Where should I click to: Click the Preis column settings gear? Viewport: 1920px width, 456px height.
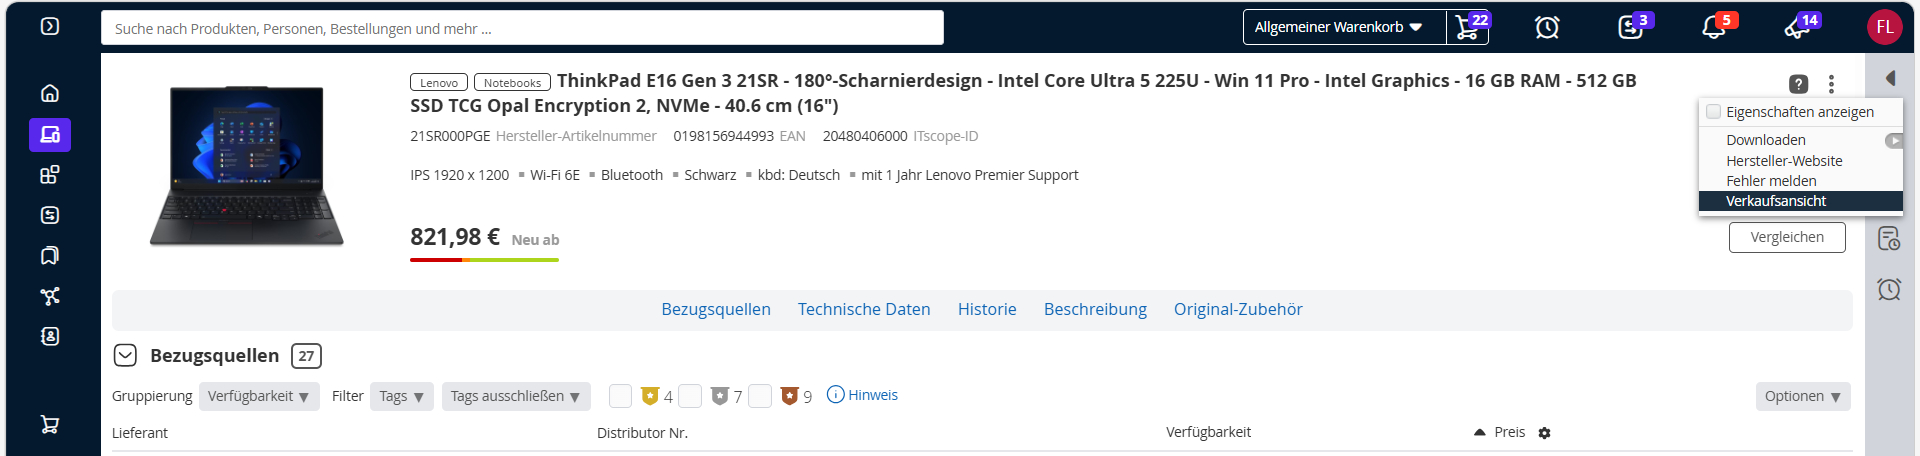[1545, 433]
